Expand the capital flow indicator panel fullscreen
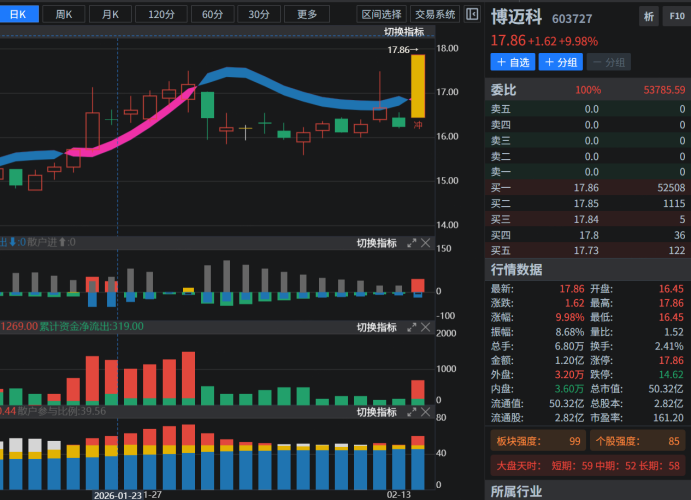The image size is (691, 500). point(411,327)
